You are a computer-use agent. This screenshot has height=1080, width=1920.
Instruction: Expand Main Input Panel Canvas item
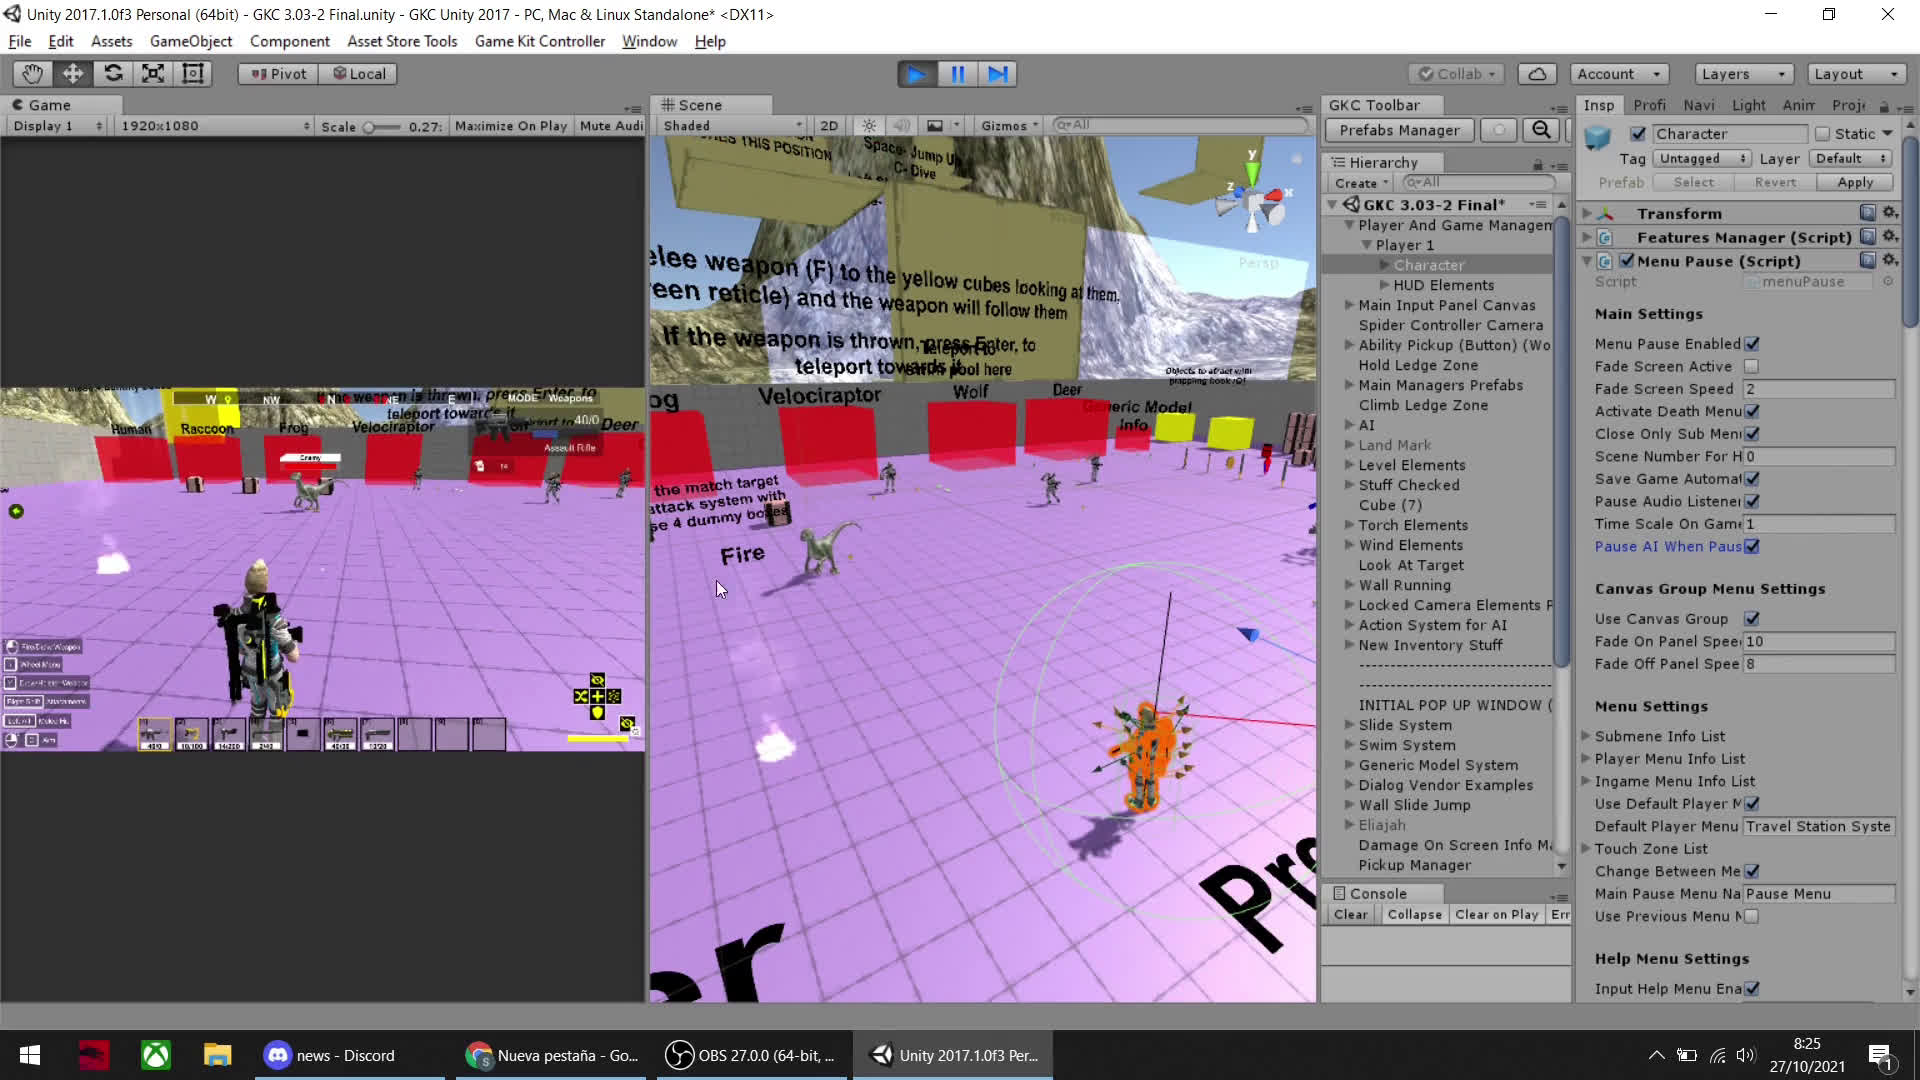click(x=1349, y=305)
